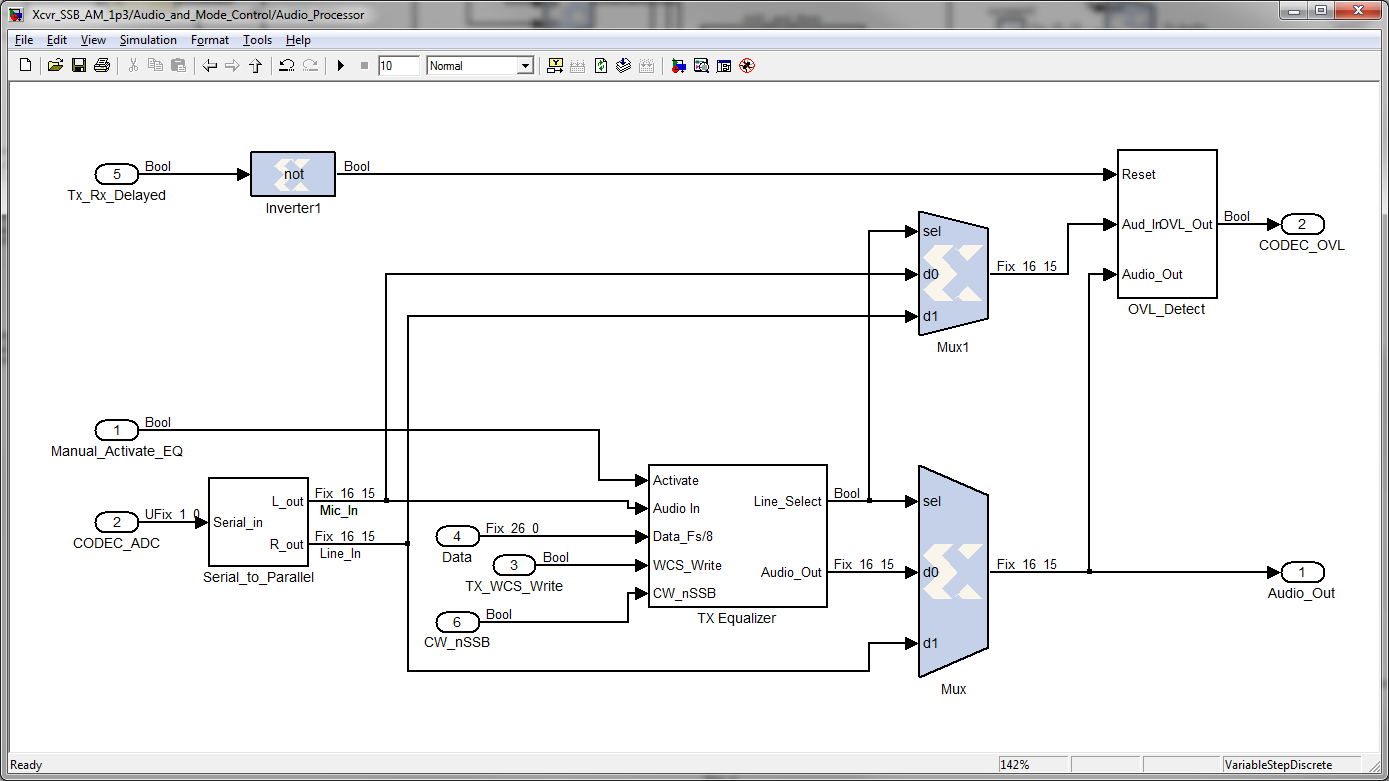The height and width of the screenshot is (781, 1389).
Task: Click the Copy icon in the toolbar
Action: tap(155, 66)
